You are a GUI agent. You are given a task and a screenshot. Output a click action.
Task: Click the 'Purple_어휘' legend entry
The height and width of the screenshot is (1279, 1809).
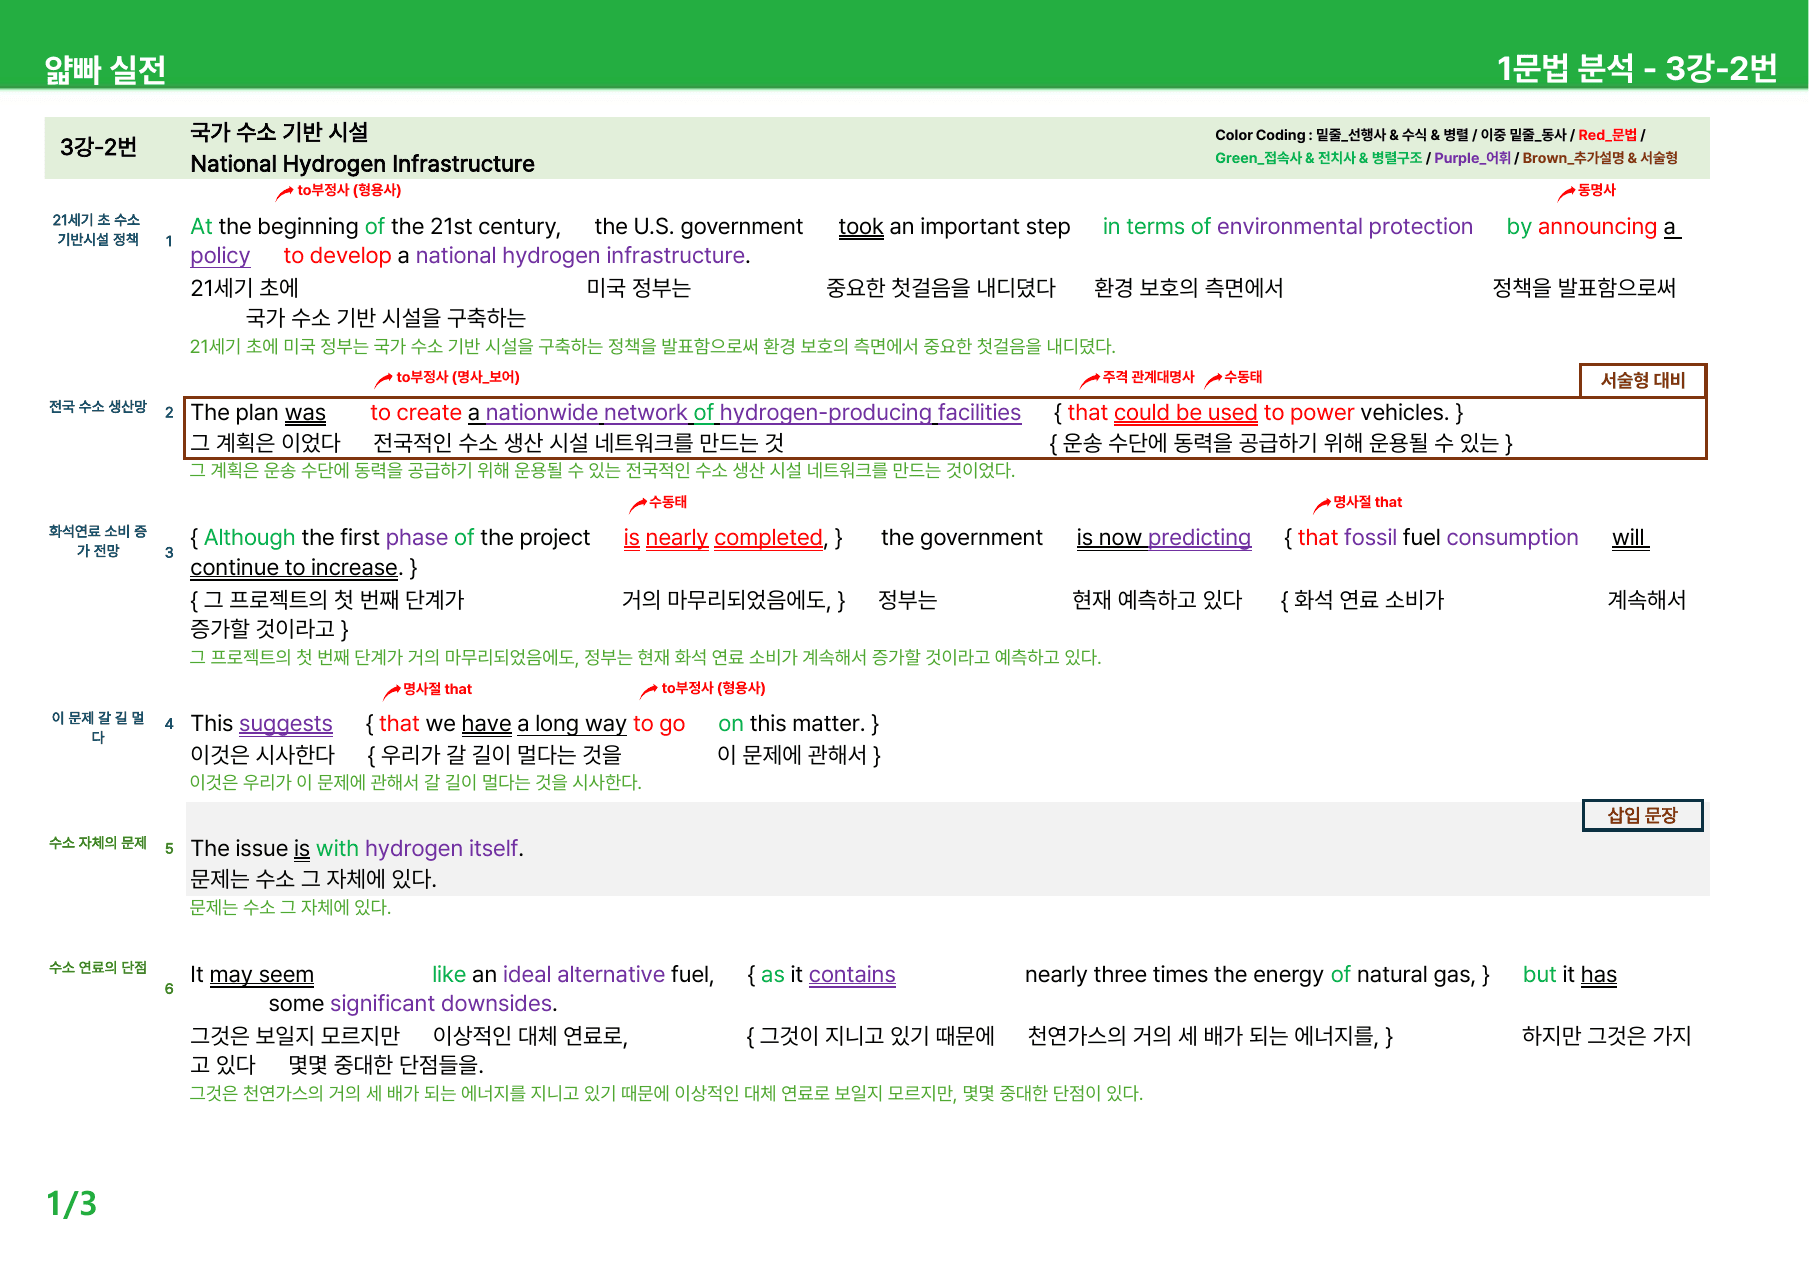(x=1472, y=158)
